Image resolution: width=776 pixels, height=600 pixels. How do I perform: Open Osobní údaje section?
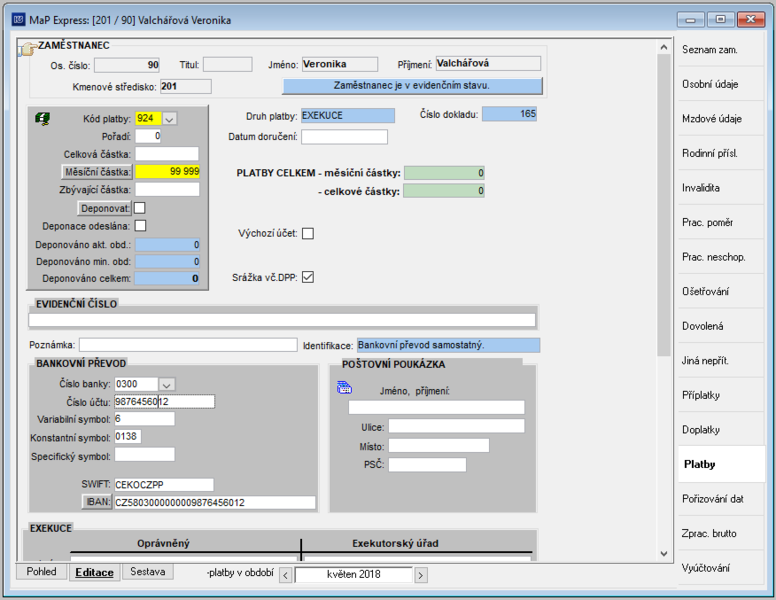click(x=721, y=84)
